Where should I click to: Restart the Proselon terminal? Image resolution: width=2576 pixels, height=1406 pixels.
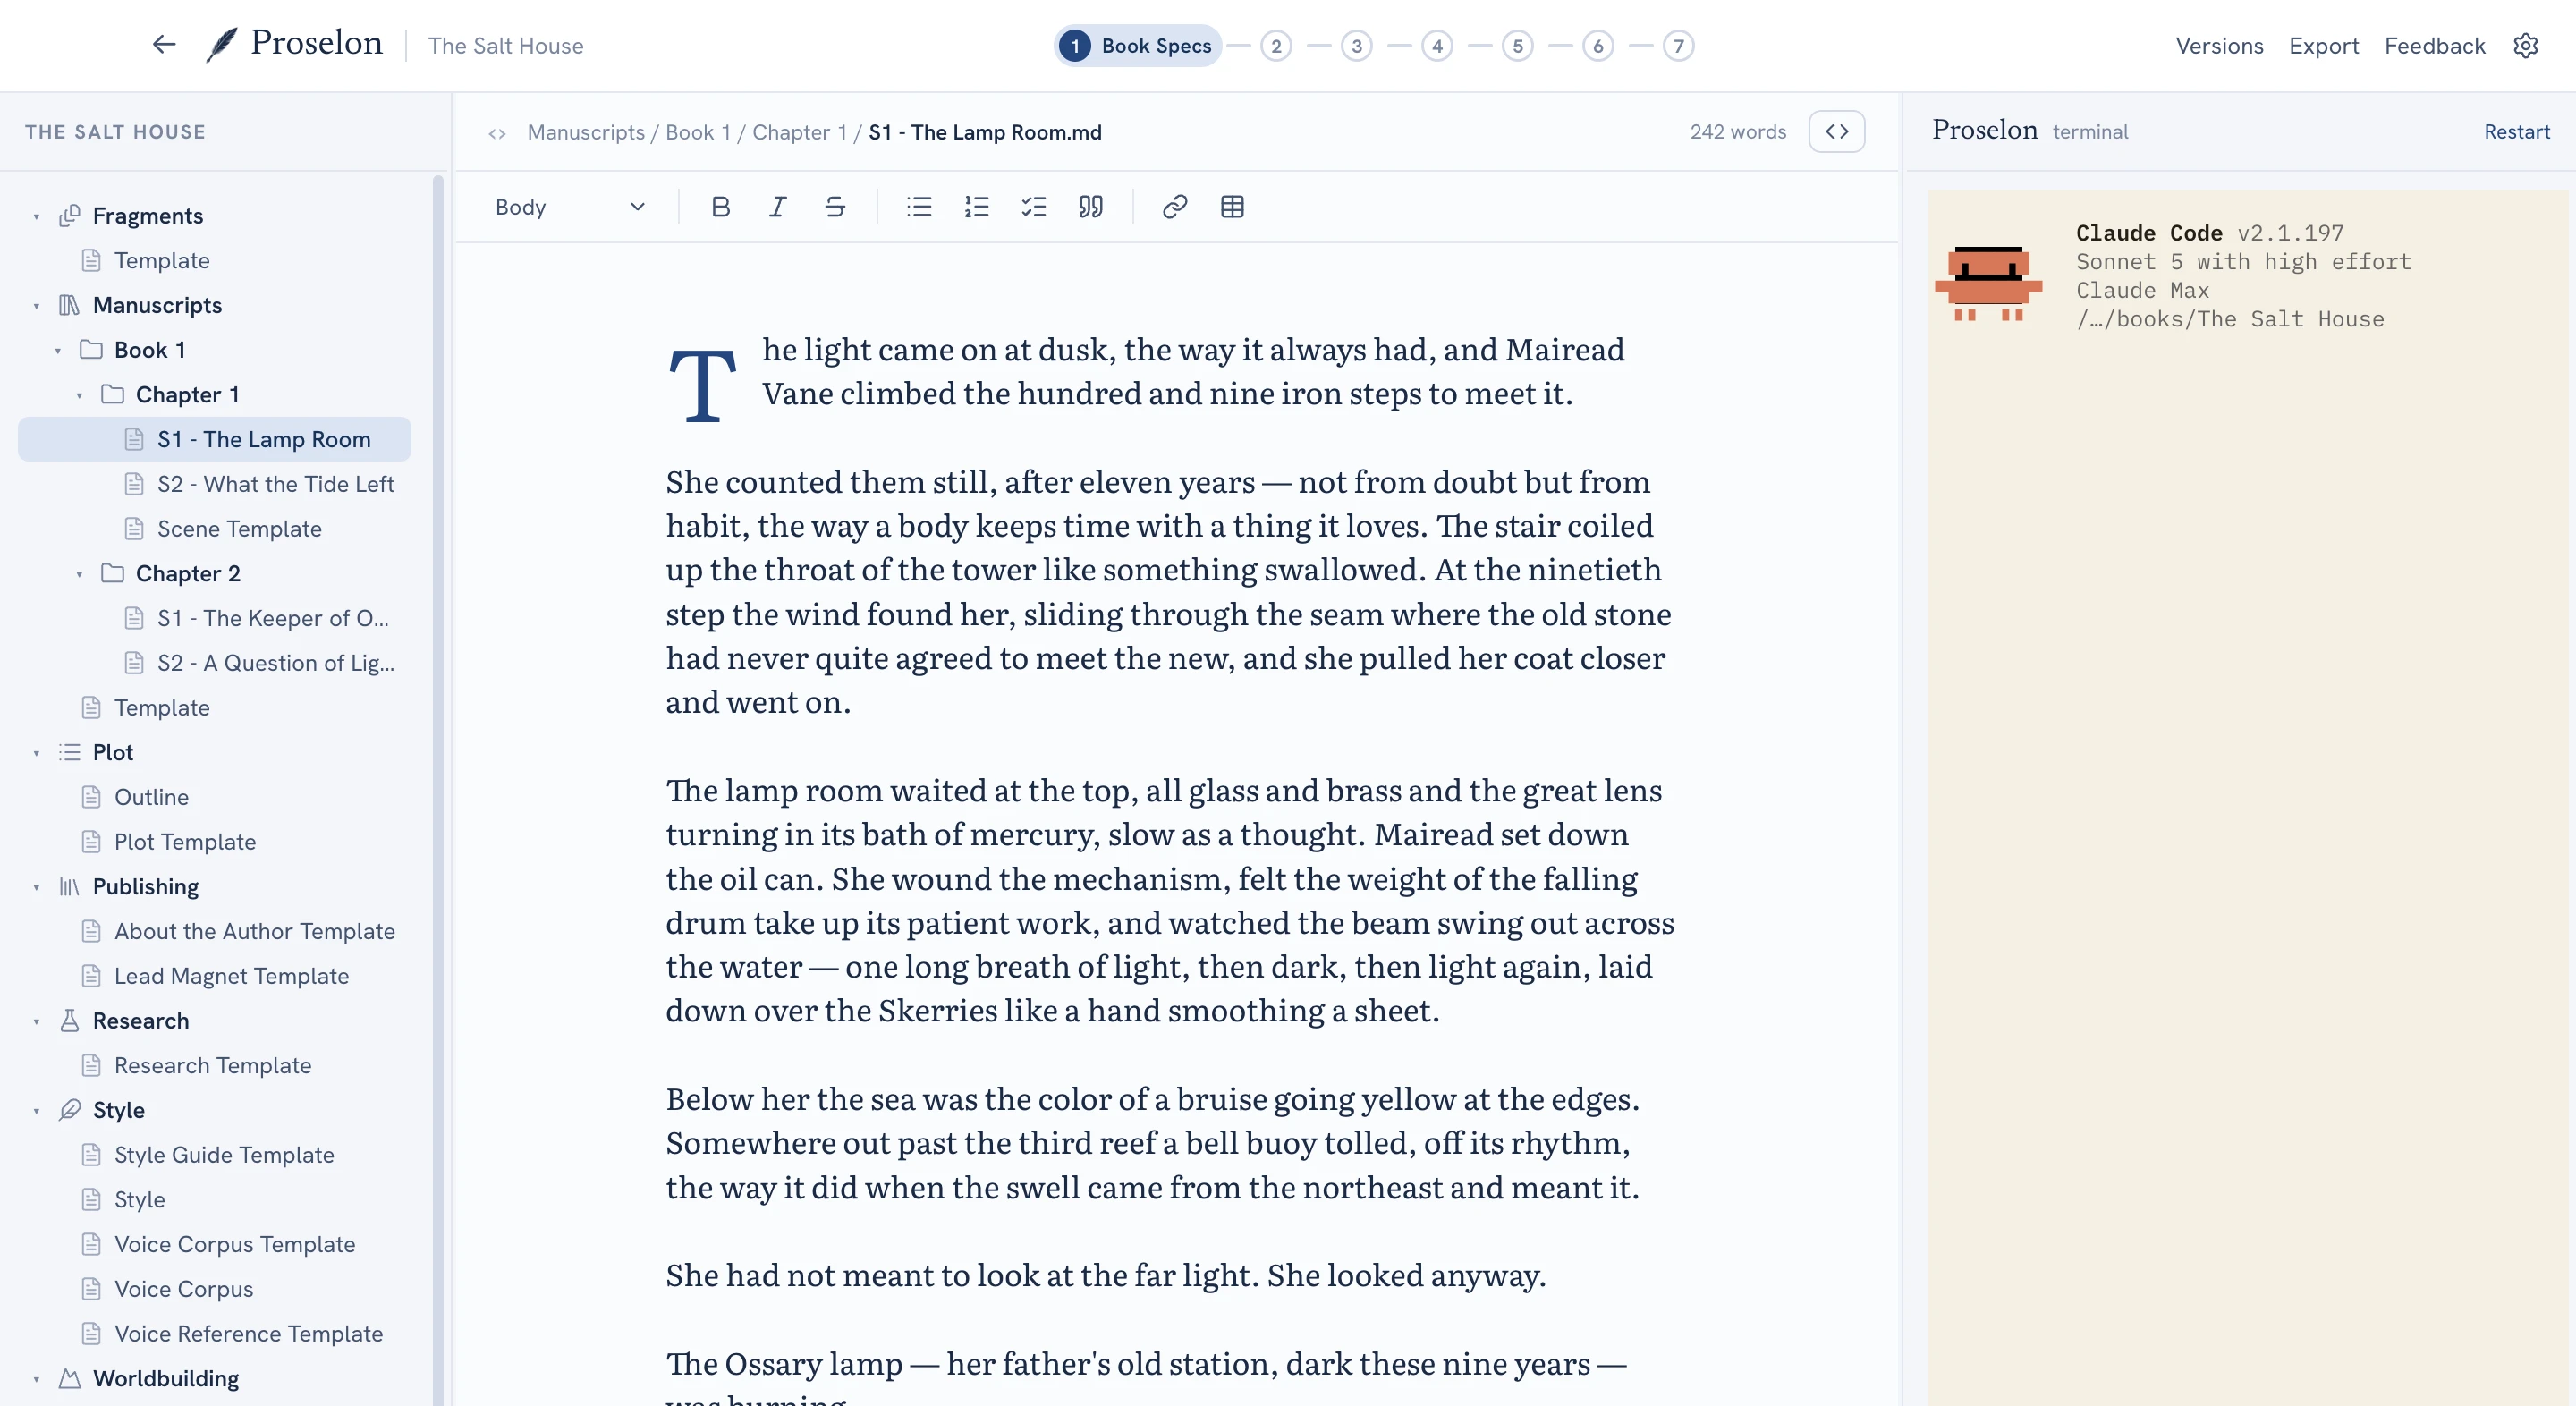tap(2517, 132)
